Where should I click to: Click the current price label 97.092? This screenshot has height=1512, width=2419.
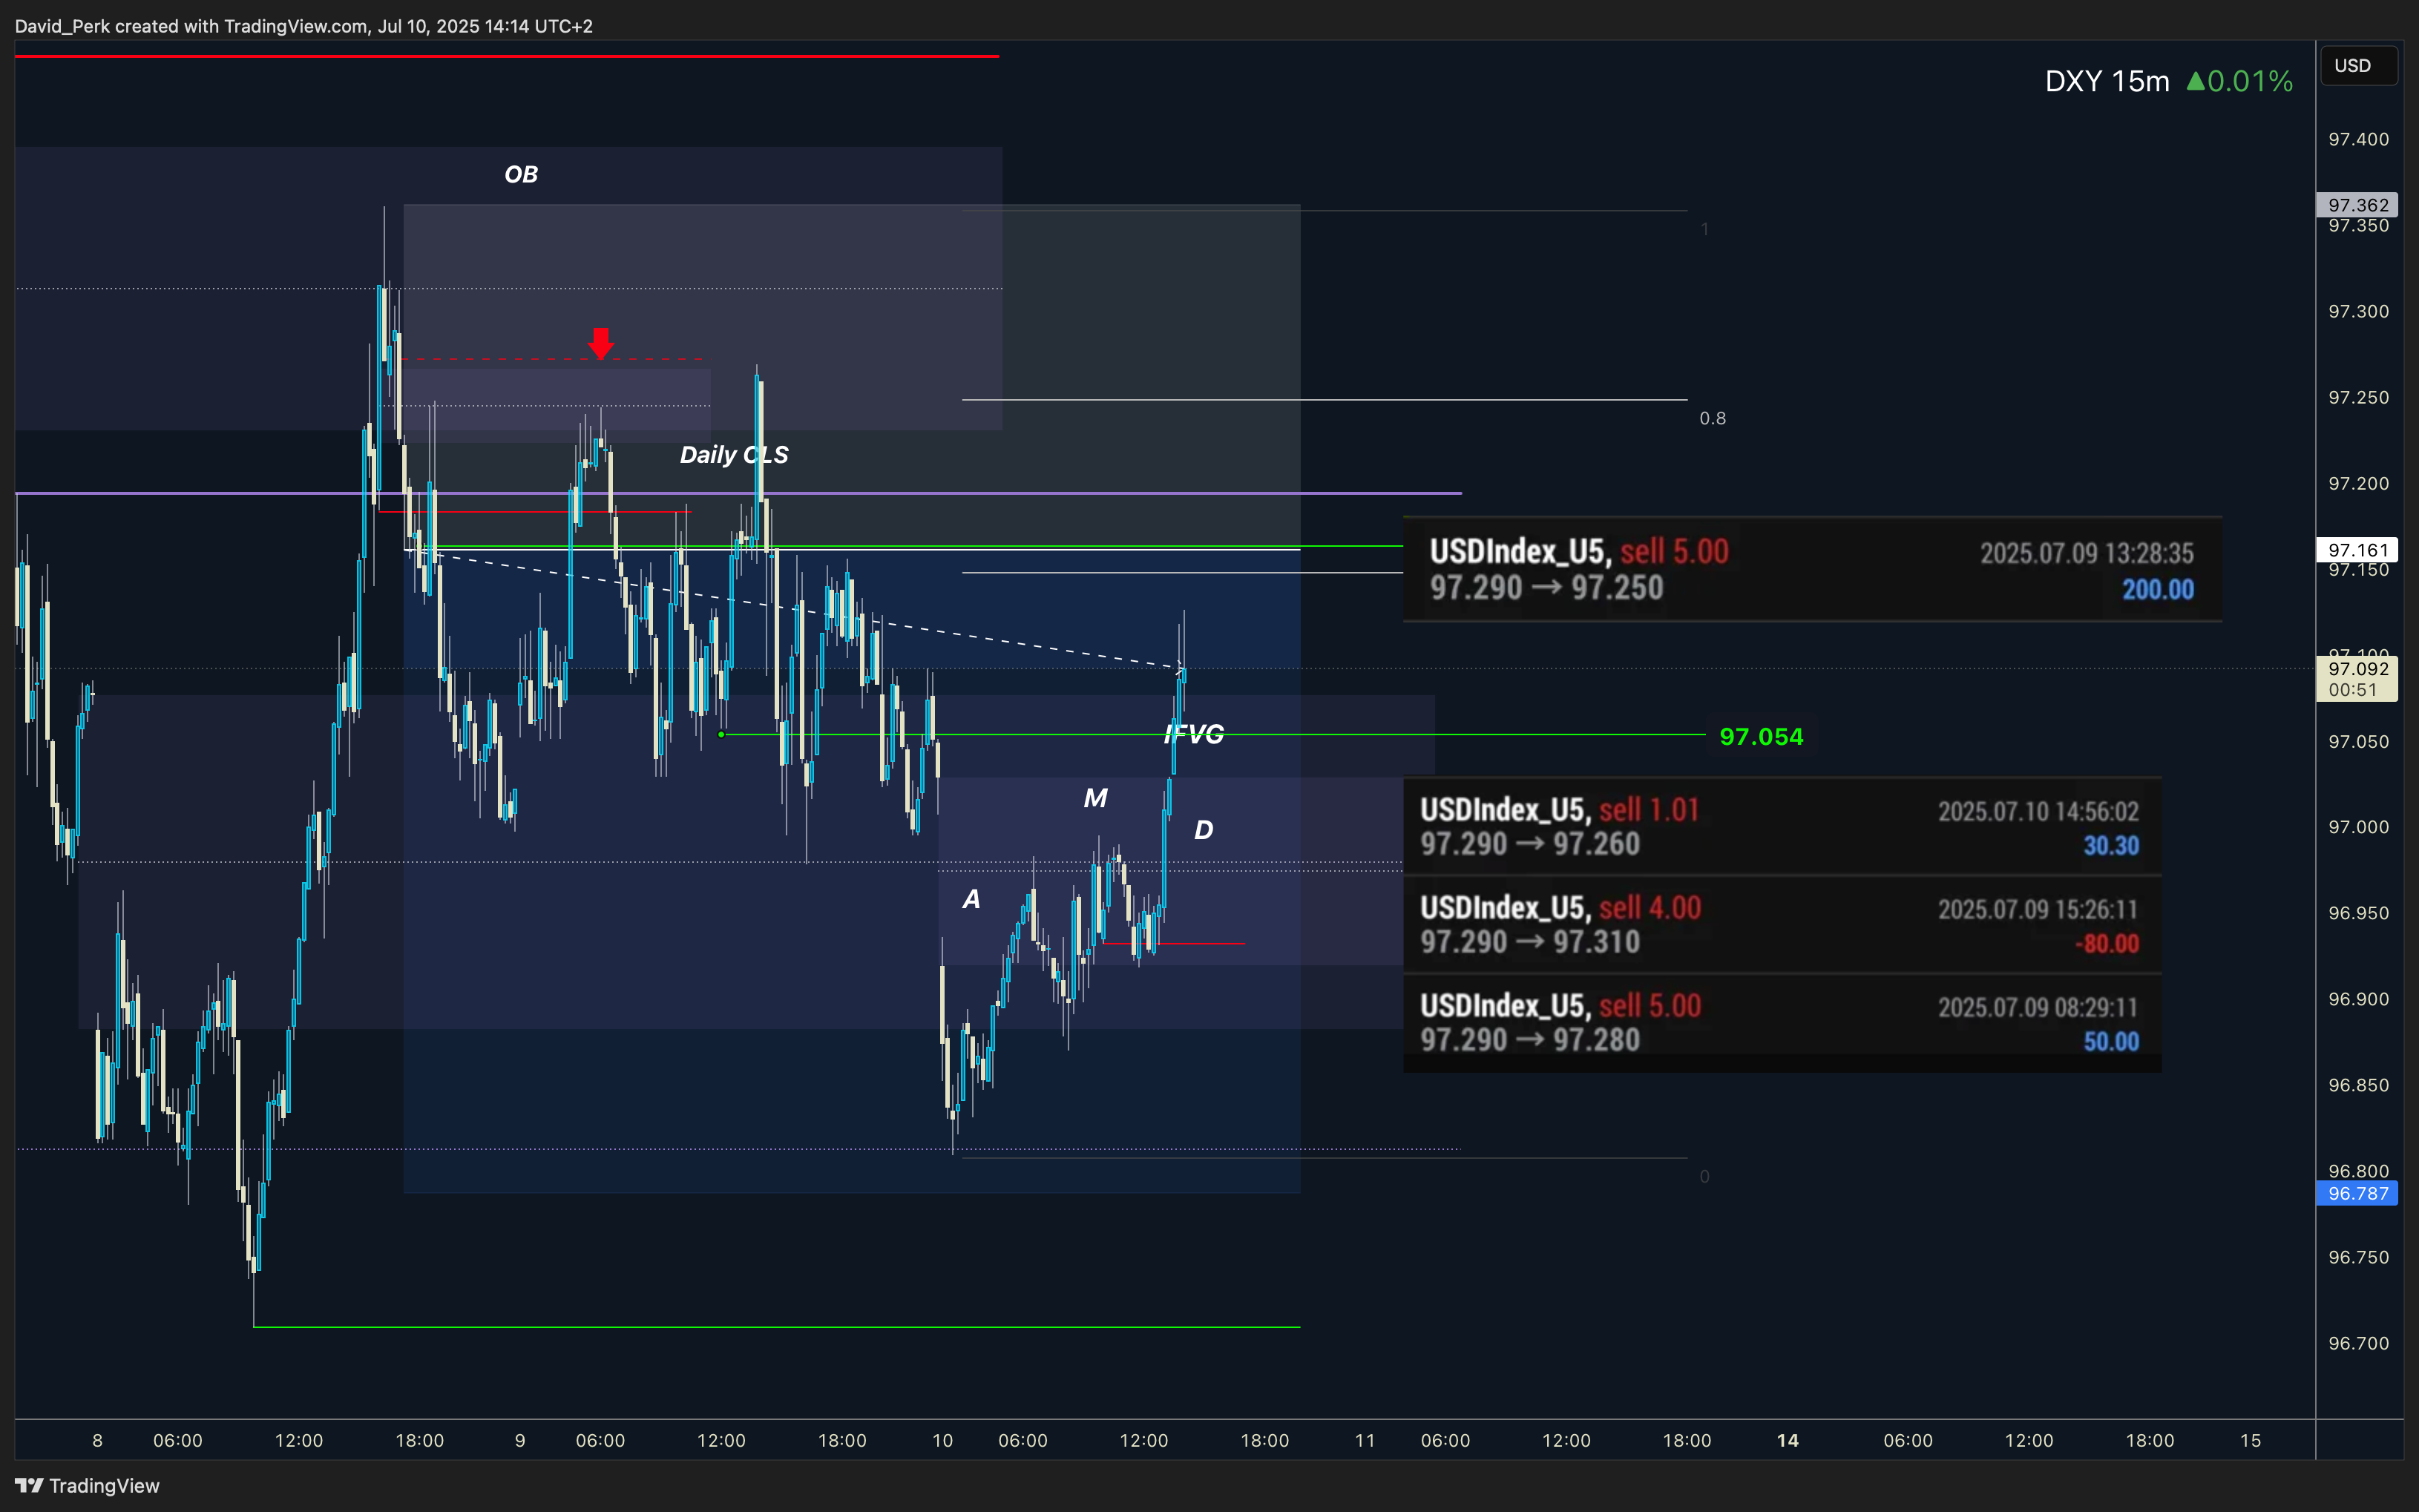point(2357,669)
